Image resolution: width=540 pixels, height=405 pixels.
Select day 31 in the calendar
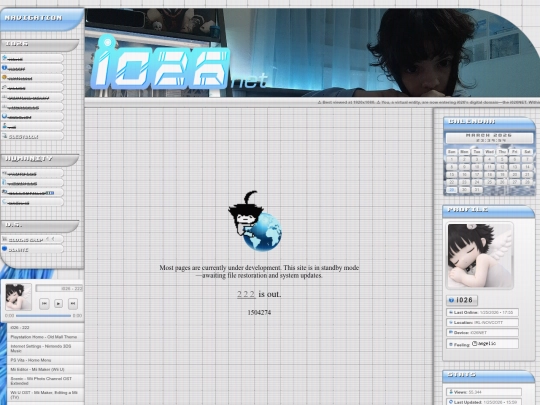pos(477,190)
